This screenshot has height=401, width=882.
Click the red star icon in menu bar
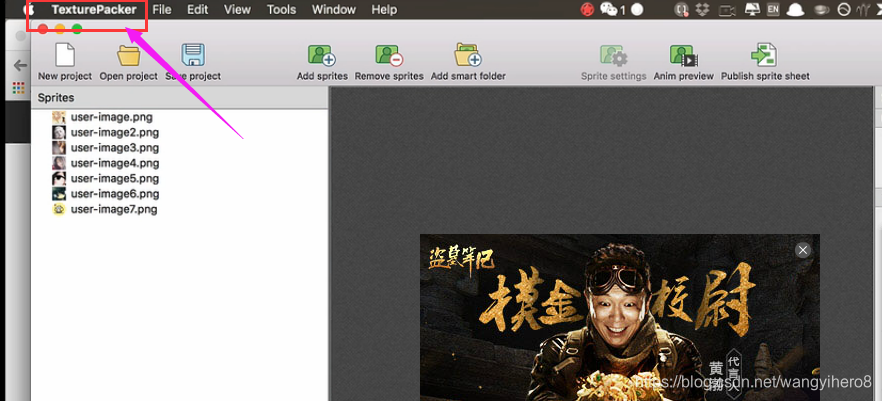(x=587, y=10)
